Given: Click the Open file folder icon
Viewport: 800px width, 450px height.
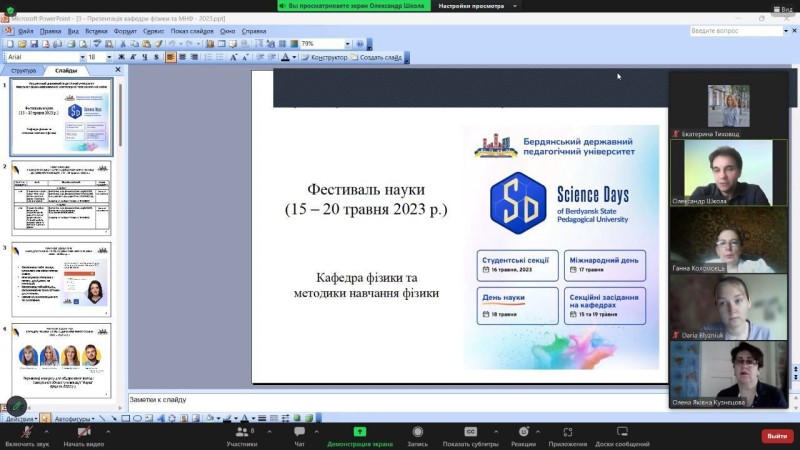Looking at the screenshot, I should pos(22,44).
